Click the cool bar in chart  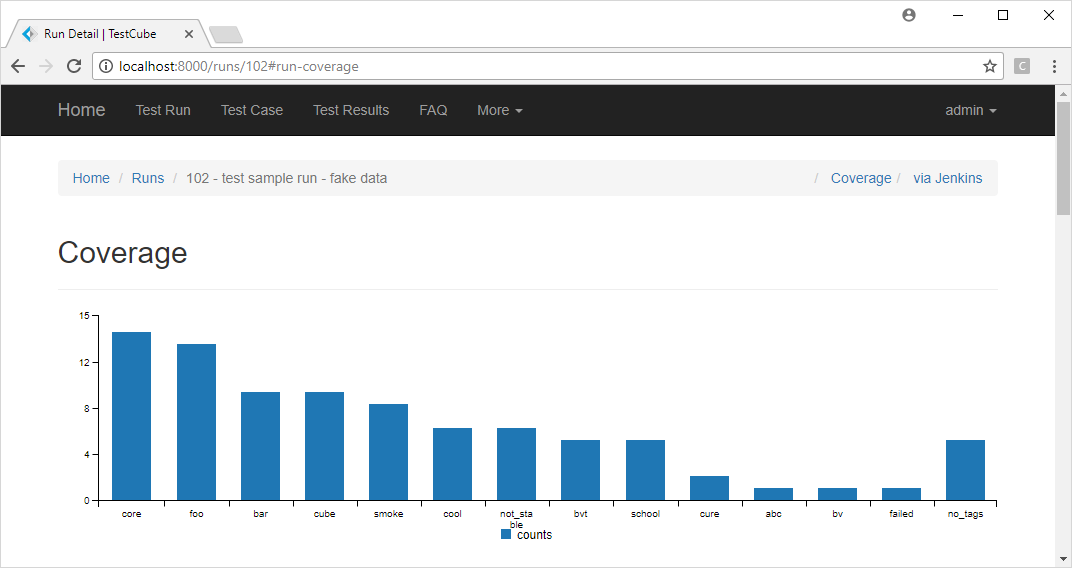tap(453, 464)
